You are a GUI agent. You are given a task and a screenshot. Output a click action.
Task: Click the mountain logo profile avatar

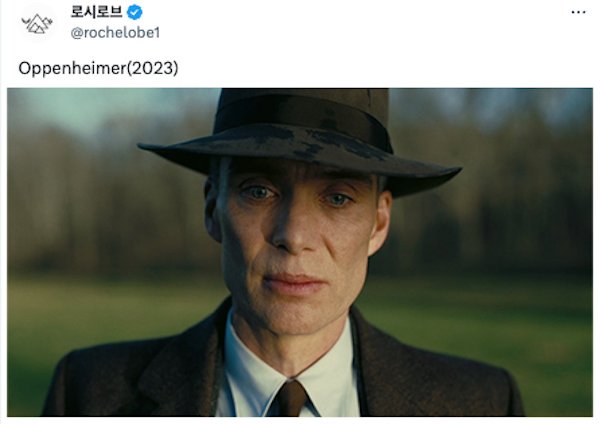pyautogui.click(x=37, y=23)
